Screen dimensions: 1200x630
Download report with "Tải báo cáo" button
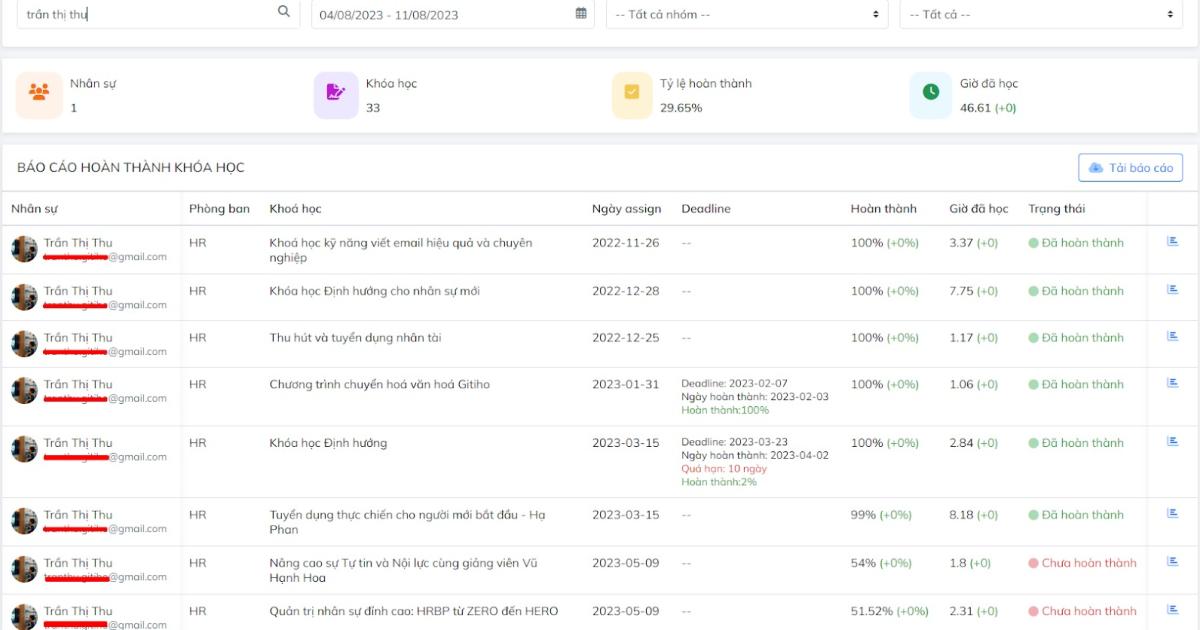(1130, 168)
